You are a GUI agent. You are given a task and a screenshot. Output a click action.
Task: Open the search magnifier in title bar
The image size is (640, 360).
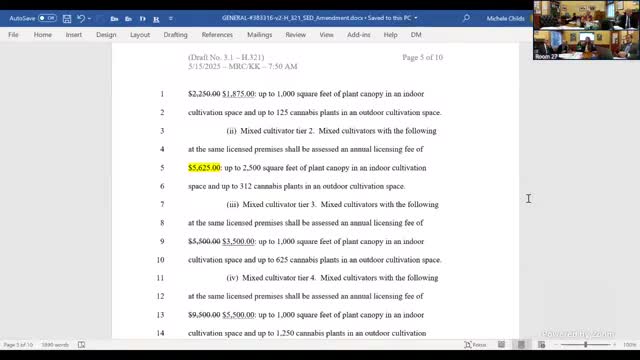click(x=466, y=18)
